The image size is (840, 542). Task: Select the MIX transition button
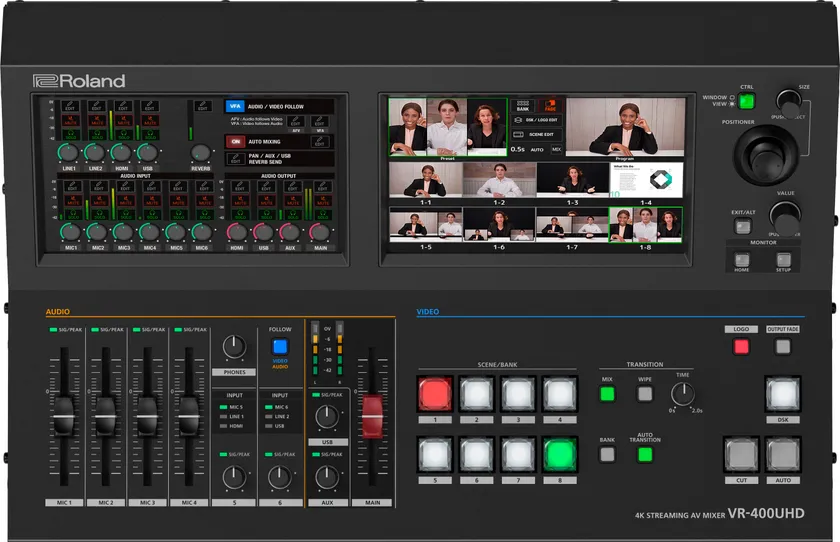click(x=607, y=393)
